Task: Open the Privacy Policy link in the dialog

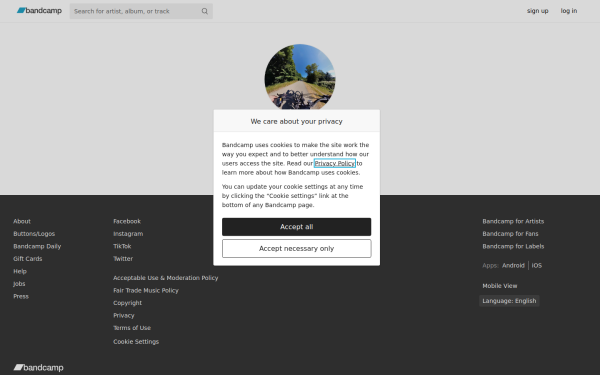Action: pos(335,163)
